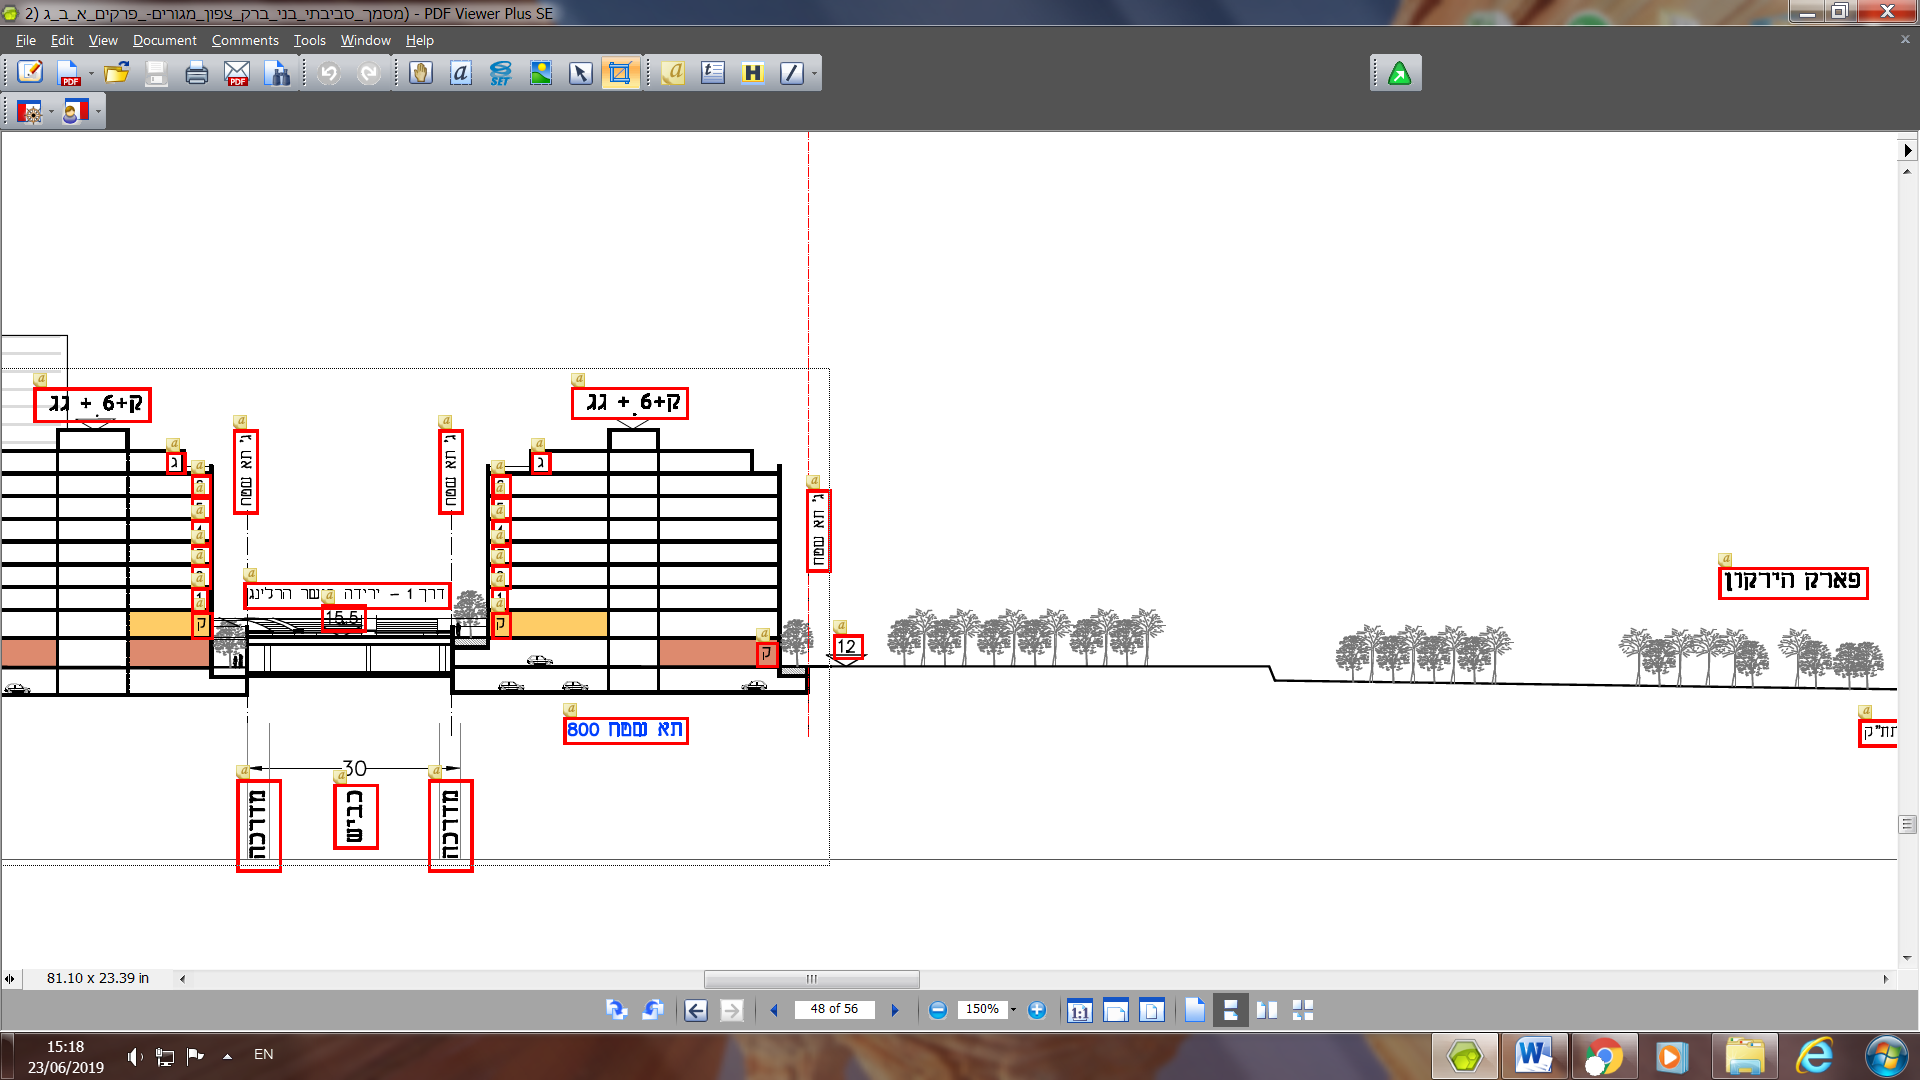Image resolution: width=1920 pixels, height=1080 pixels.
Task: Toggle continuous page layout view
Action: [x=1231, y=1010]
